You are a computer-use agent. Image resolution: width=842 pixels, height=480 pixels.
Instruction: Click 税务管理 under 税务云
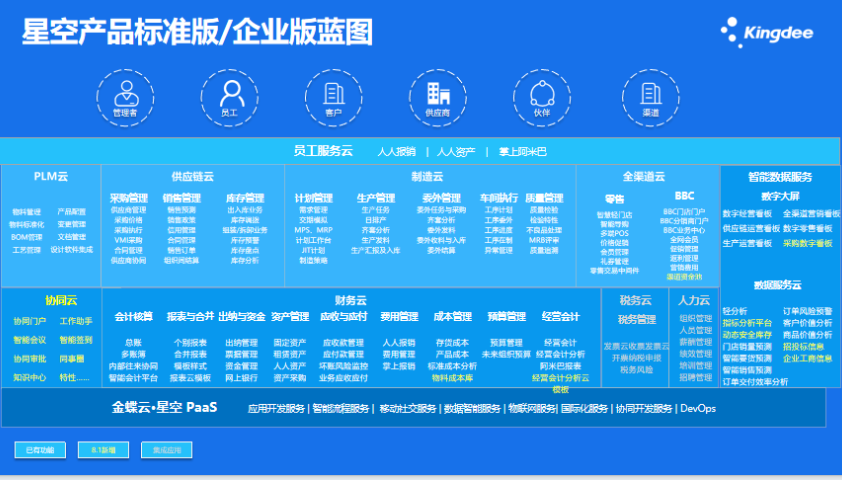637,320
